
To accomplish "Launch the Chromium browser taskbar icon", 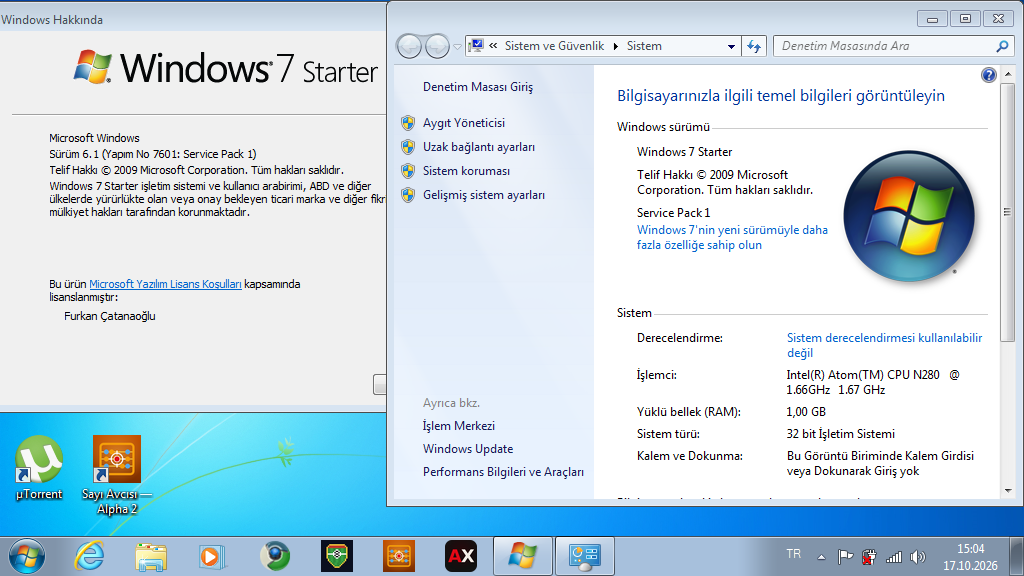I will coord(275,556).
